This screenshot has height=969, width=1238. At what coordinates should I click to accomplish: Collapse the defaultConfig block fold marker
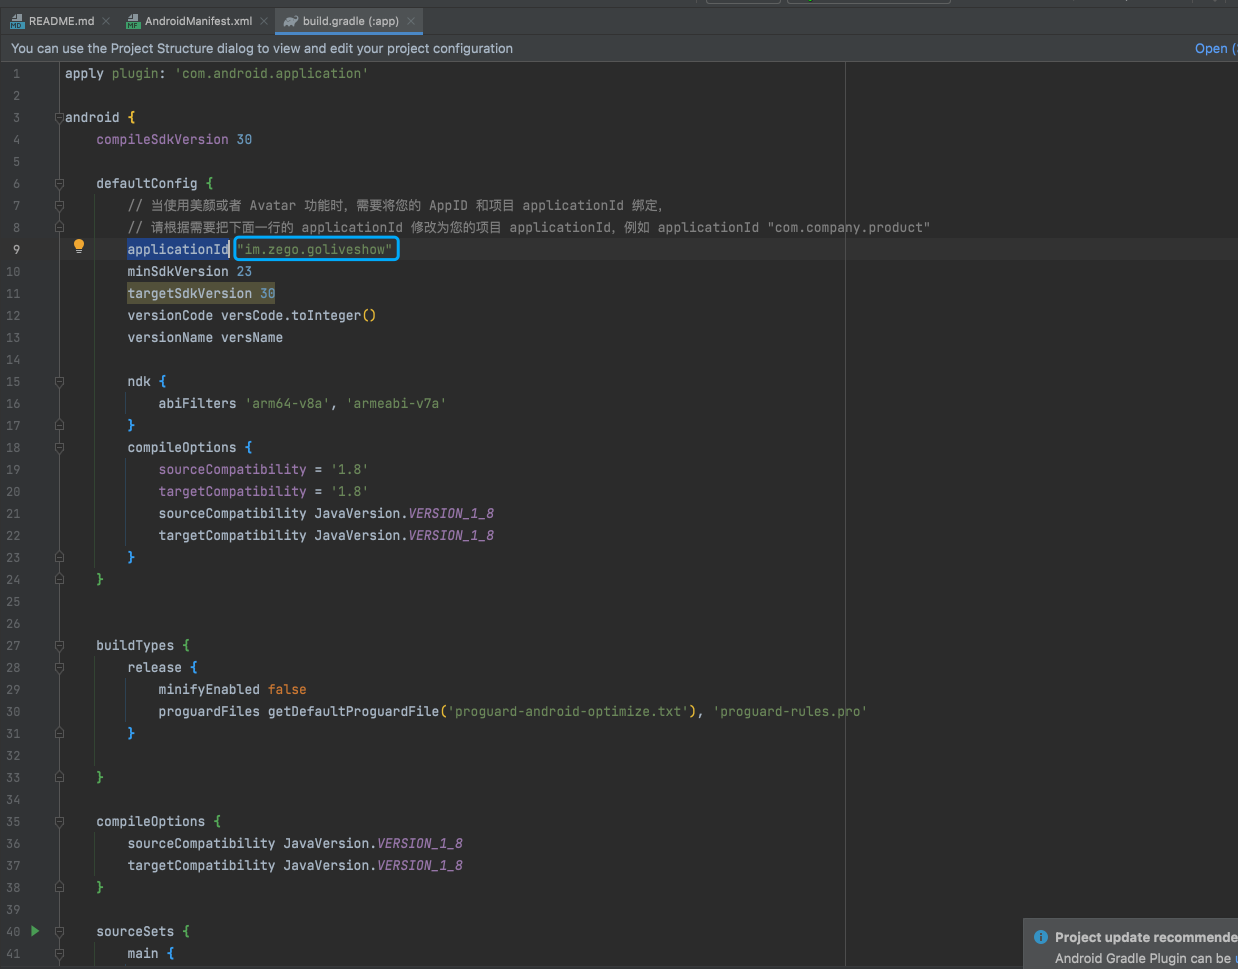tap(59, 184)
